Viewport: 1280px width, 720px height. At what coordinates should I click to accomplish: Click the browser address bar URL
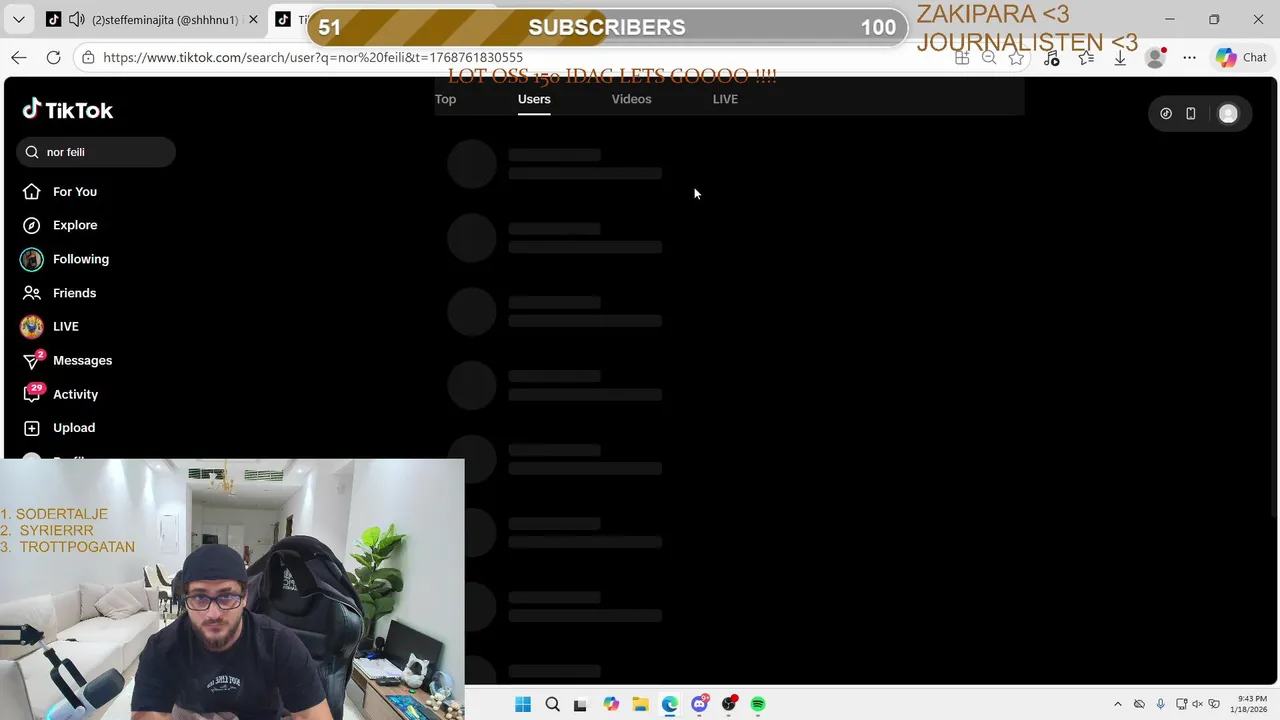(x=313, y=58)
